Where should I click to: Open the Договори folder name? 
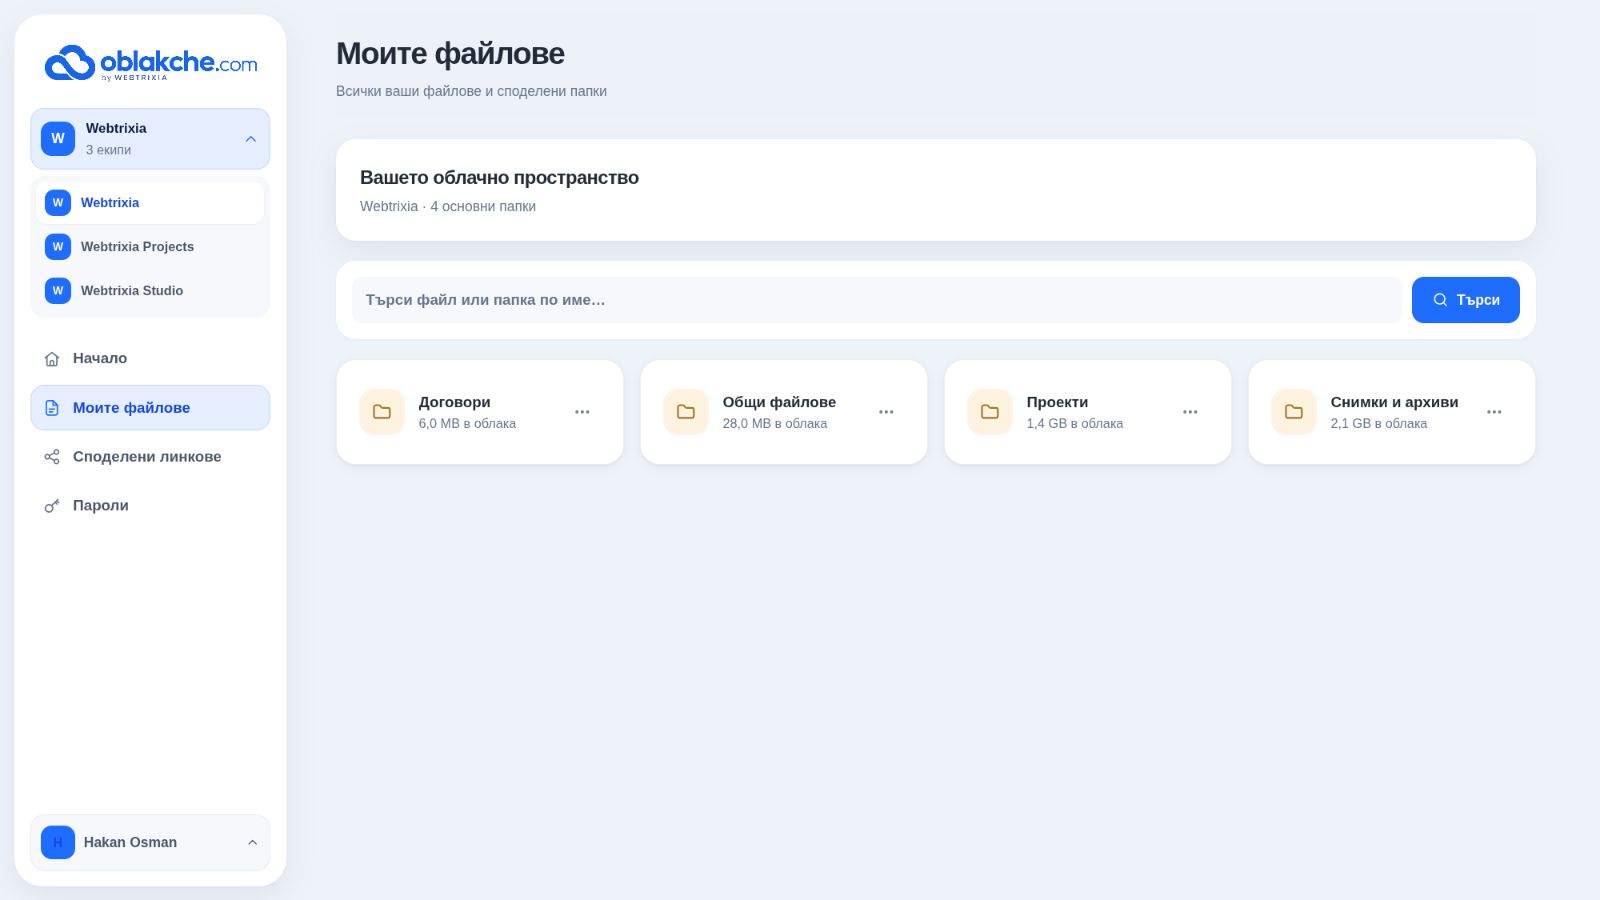click(455, 402)
